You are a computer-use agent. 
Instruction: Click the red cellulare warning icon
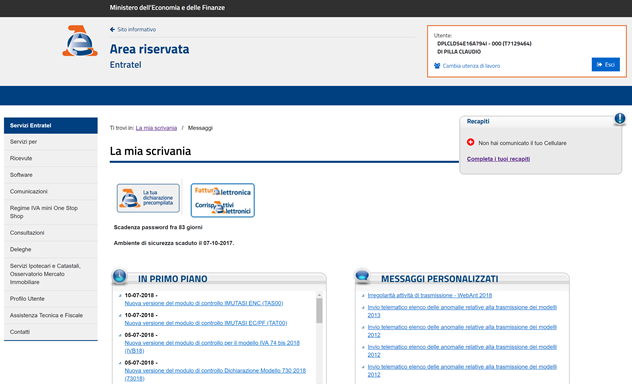pyautogui.click(x=470, y=142)
